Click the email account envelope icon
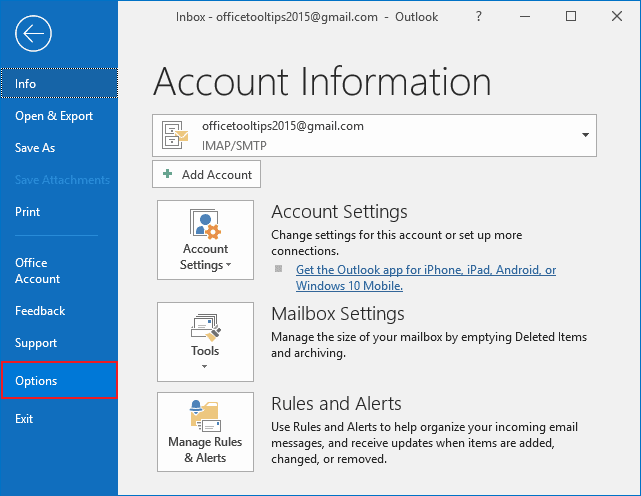The width and height of the screenshot is (641, 496). point(175,135)
